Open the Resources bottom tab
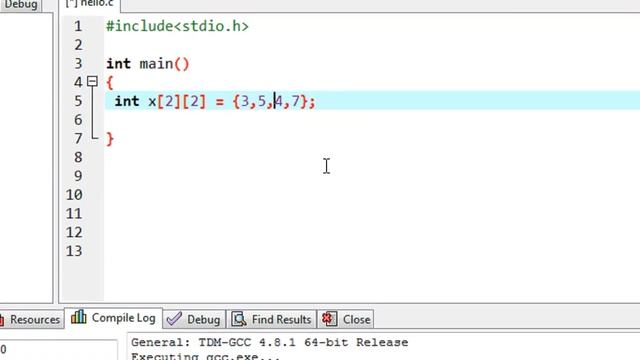 coord(31,319)
